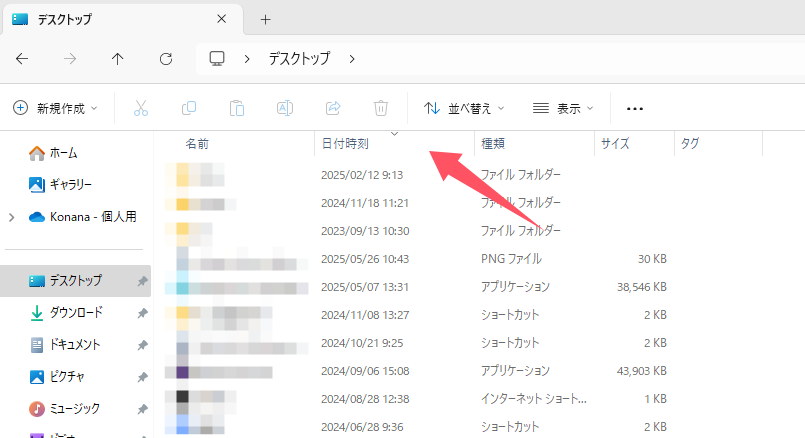Viewport: 805px width, 438px height.
Task: Click the Rename icon in toolbar
Action: [x=285, y=108]
